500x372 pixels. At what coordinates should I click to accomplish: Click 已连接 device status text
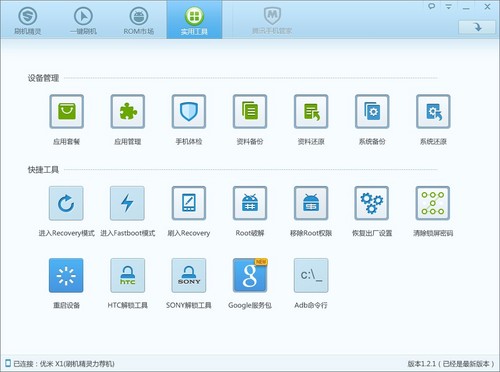(64, 364)
